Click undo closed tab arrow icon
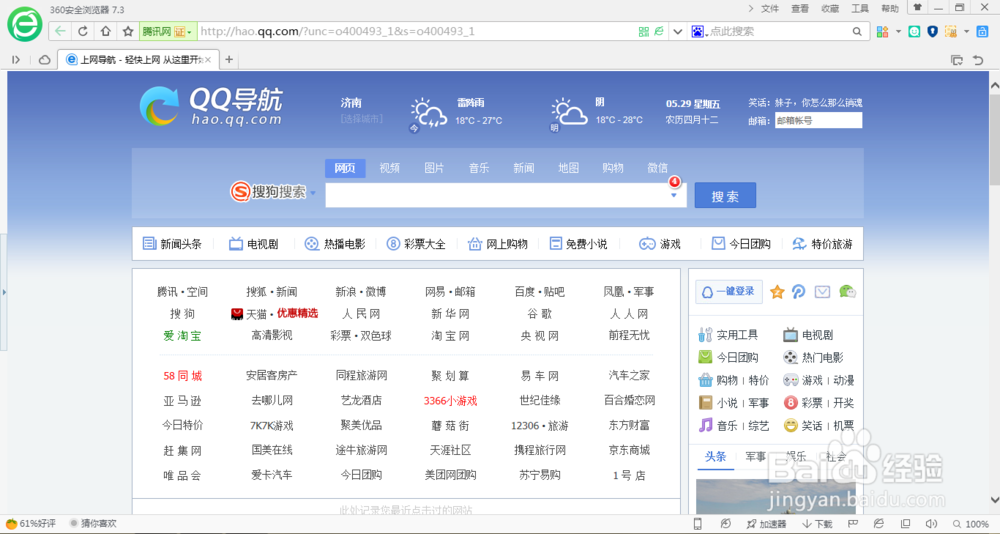 tap(978, 60)
